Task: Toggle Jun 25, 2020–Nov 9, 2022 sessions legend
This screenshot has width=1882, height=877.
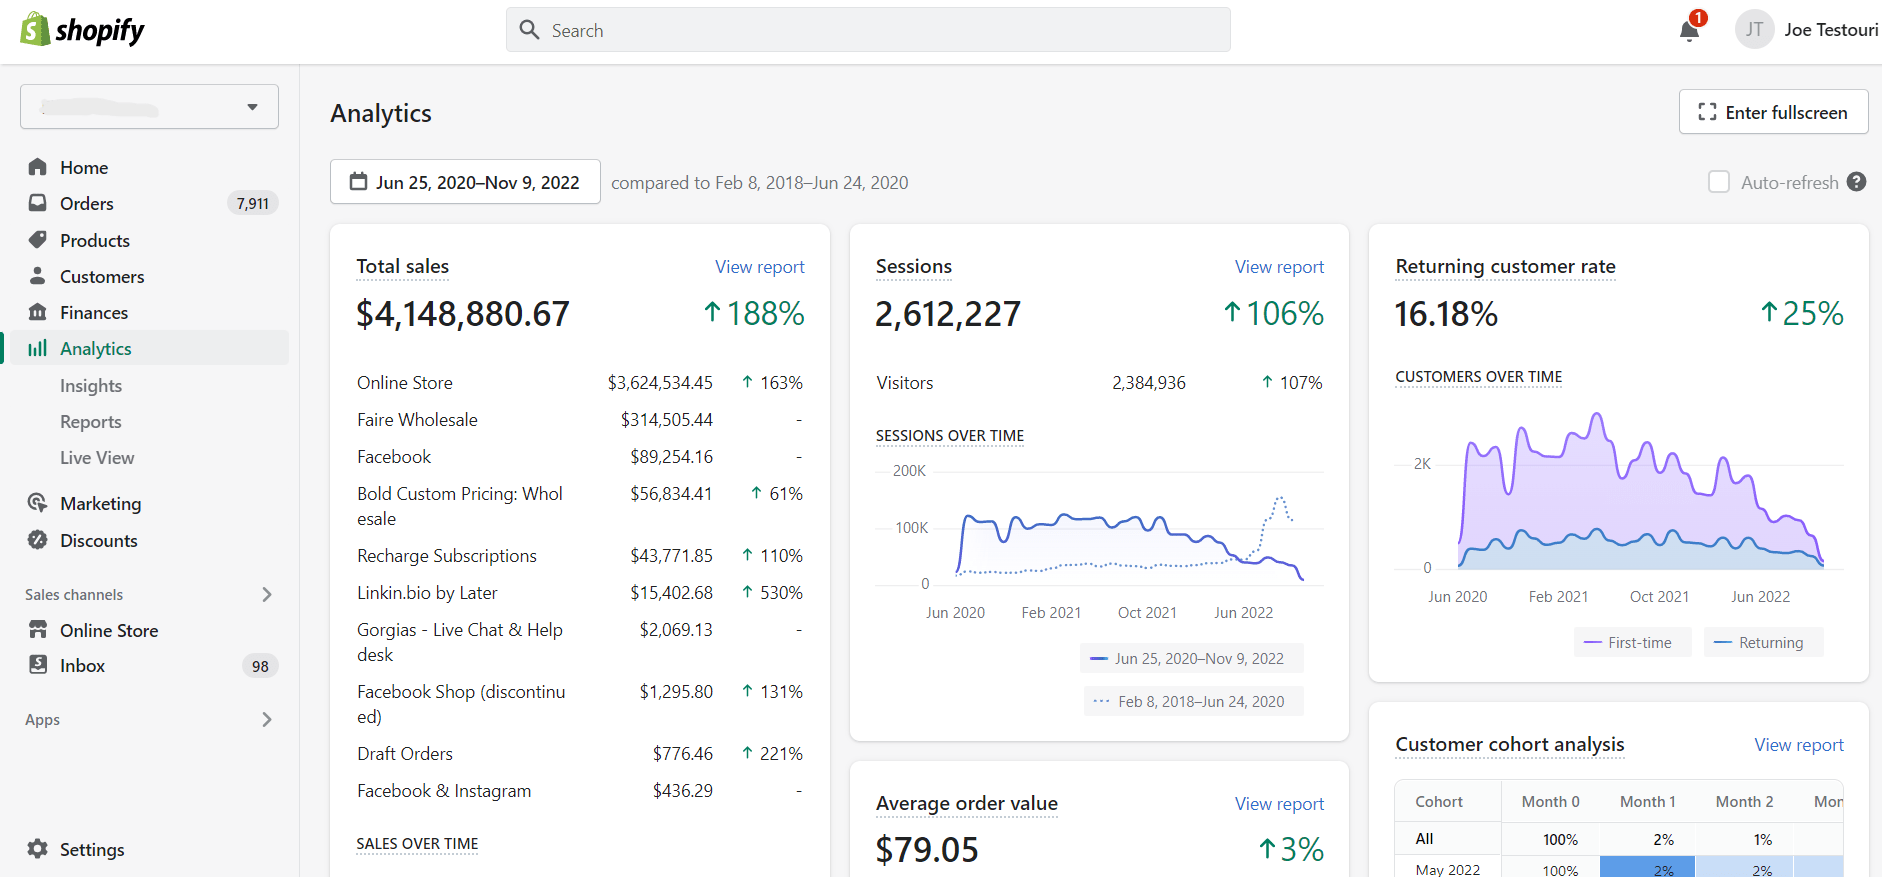Action: [x=1191, y=658]
